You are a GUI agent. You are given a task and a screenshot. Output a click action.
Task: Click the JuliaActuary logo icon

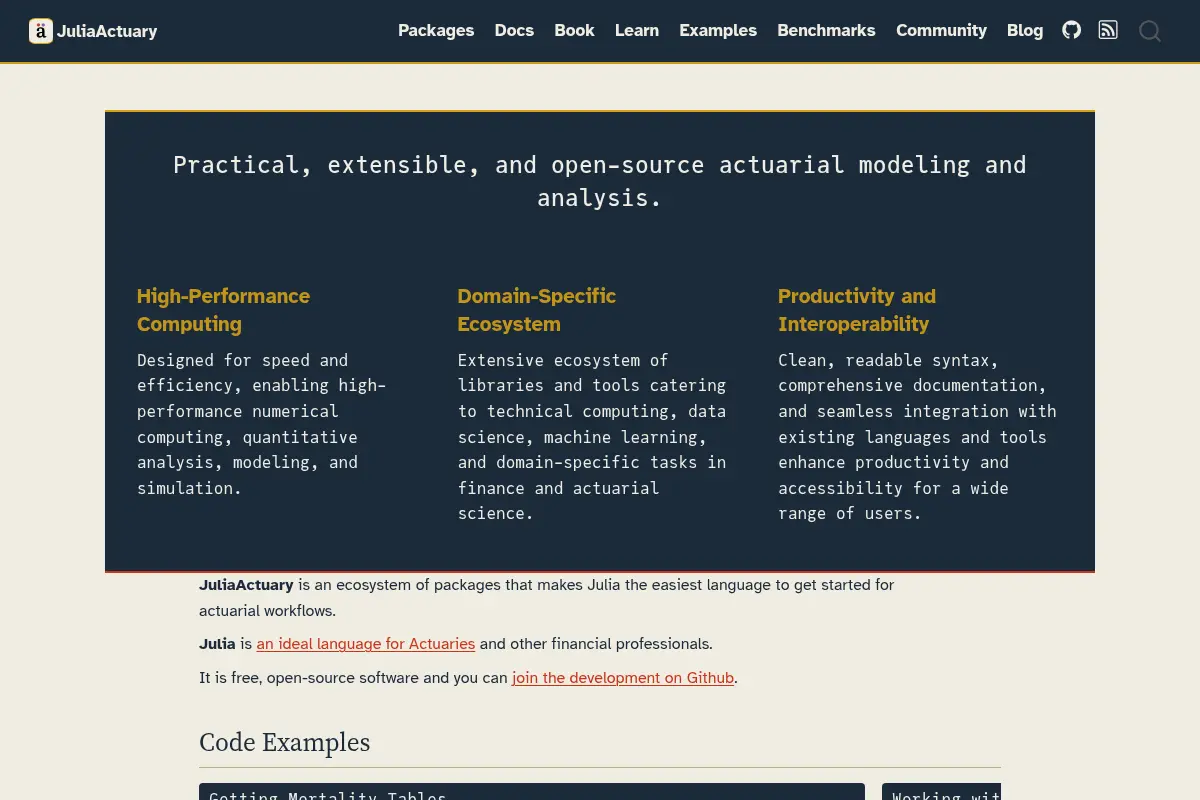click(x=40, y=31)
